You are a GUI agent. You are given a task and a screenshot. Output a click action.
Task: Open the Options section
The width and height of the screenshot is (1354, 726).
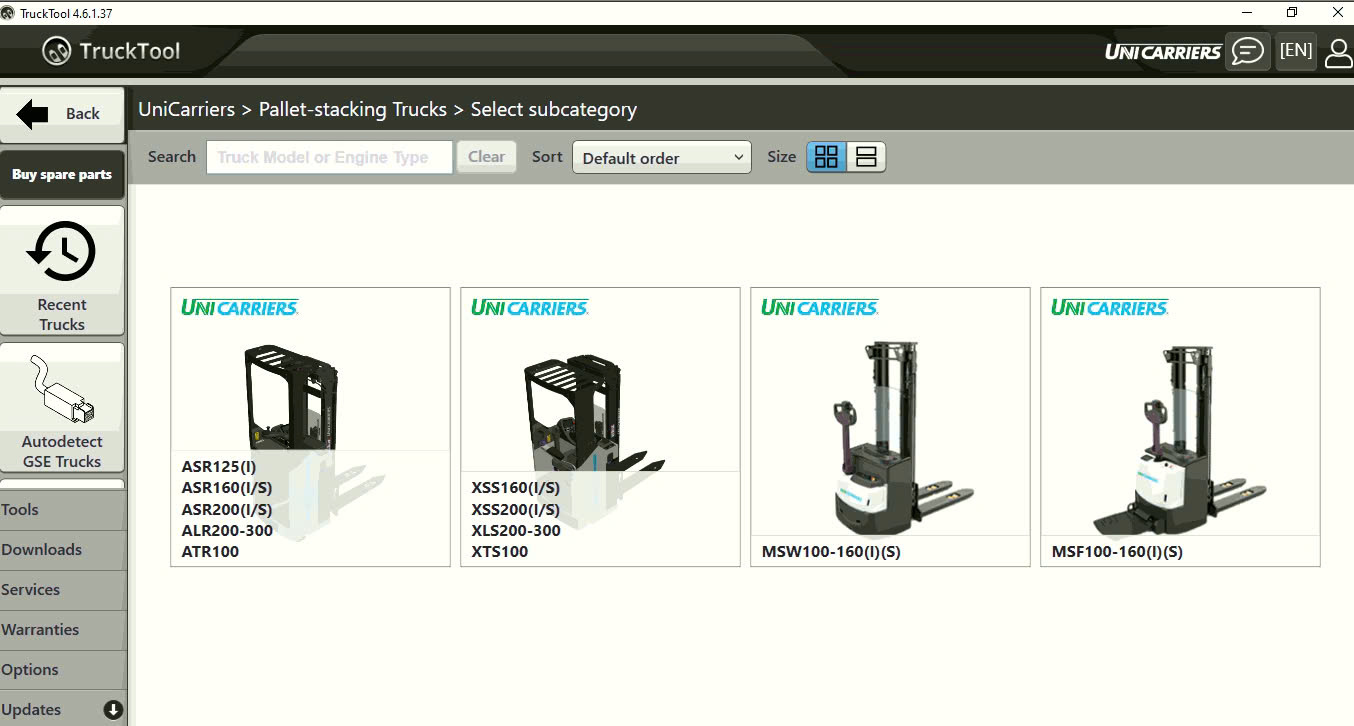[63, 670]
